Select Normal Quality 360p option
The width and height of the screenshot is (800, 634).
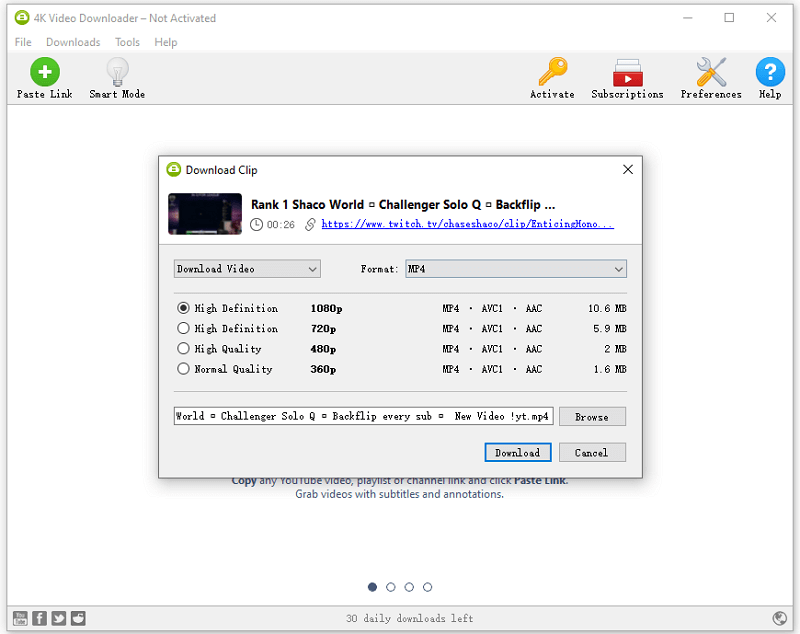click(x=183, y=369)
